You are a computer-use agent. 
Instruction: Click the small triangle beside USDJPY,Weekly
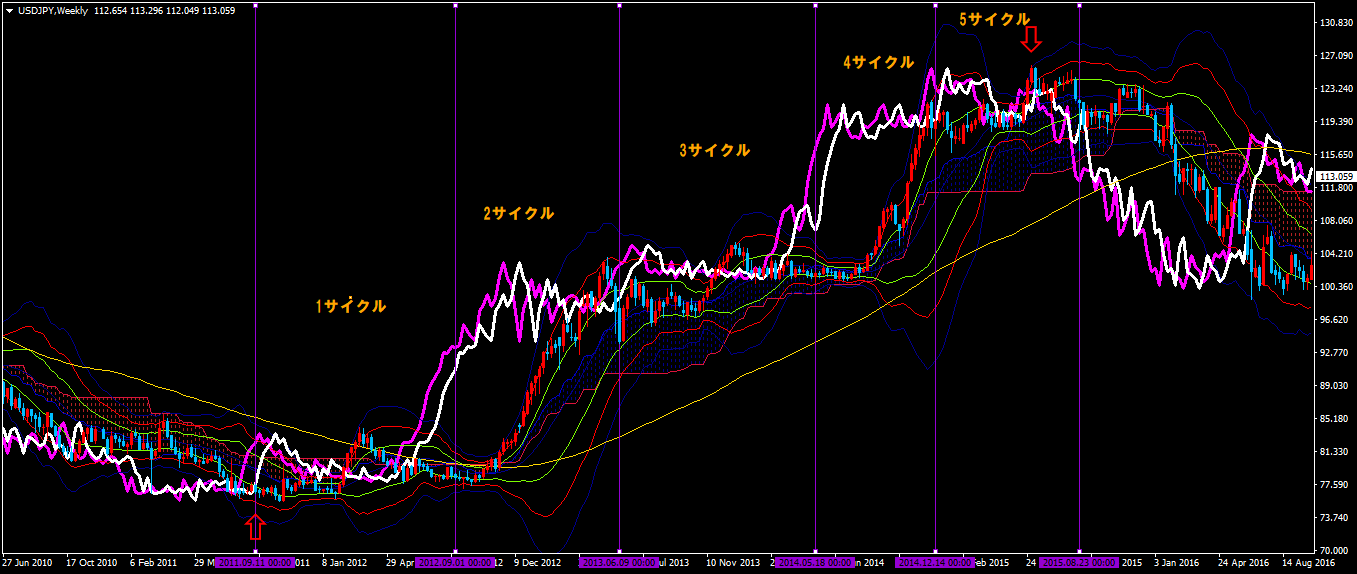click(9, 10)
